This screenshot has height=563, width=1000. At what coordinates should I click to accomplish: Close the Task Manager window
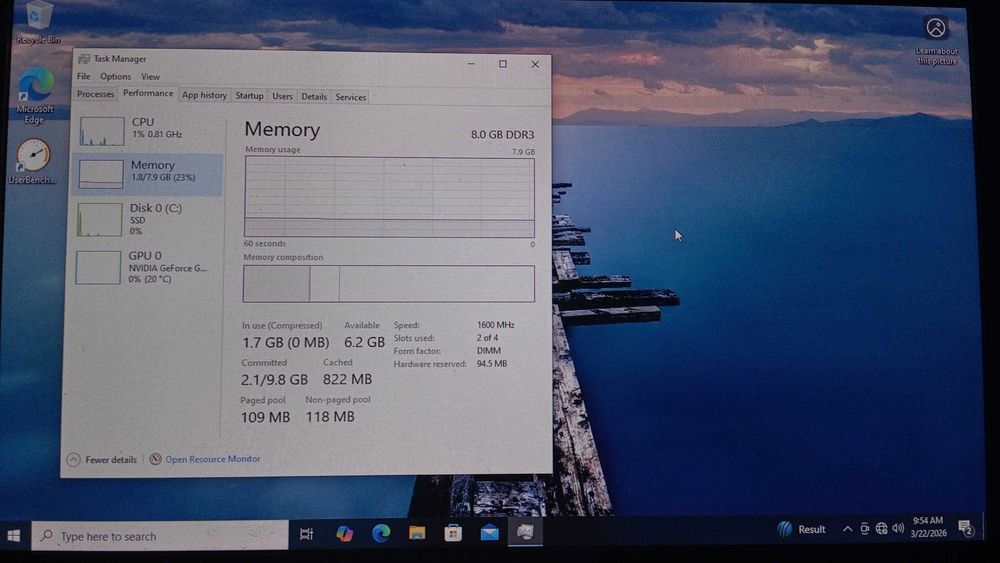535,64
